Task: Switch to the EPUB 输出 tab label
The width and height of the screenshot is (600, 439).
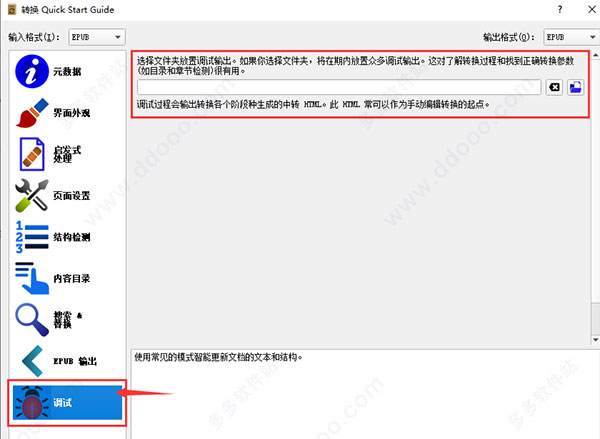Action: 75,361
